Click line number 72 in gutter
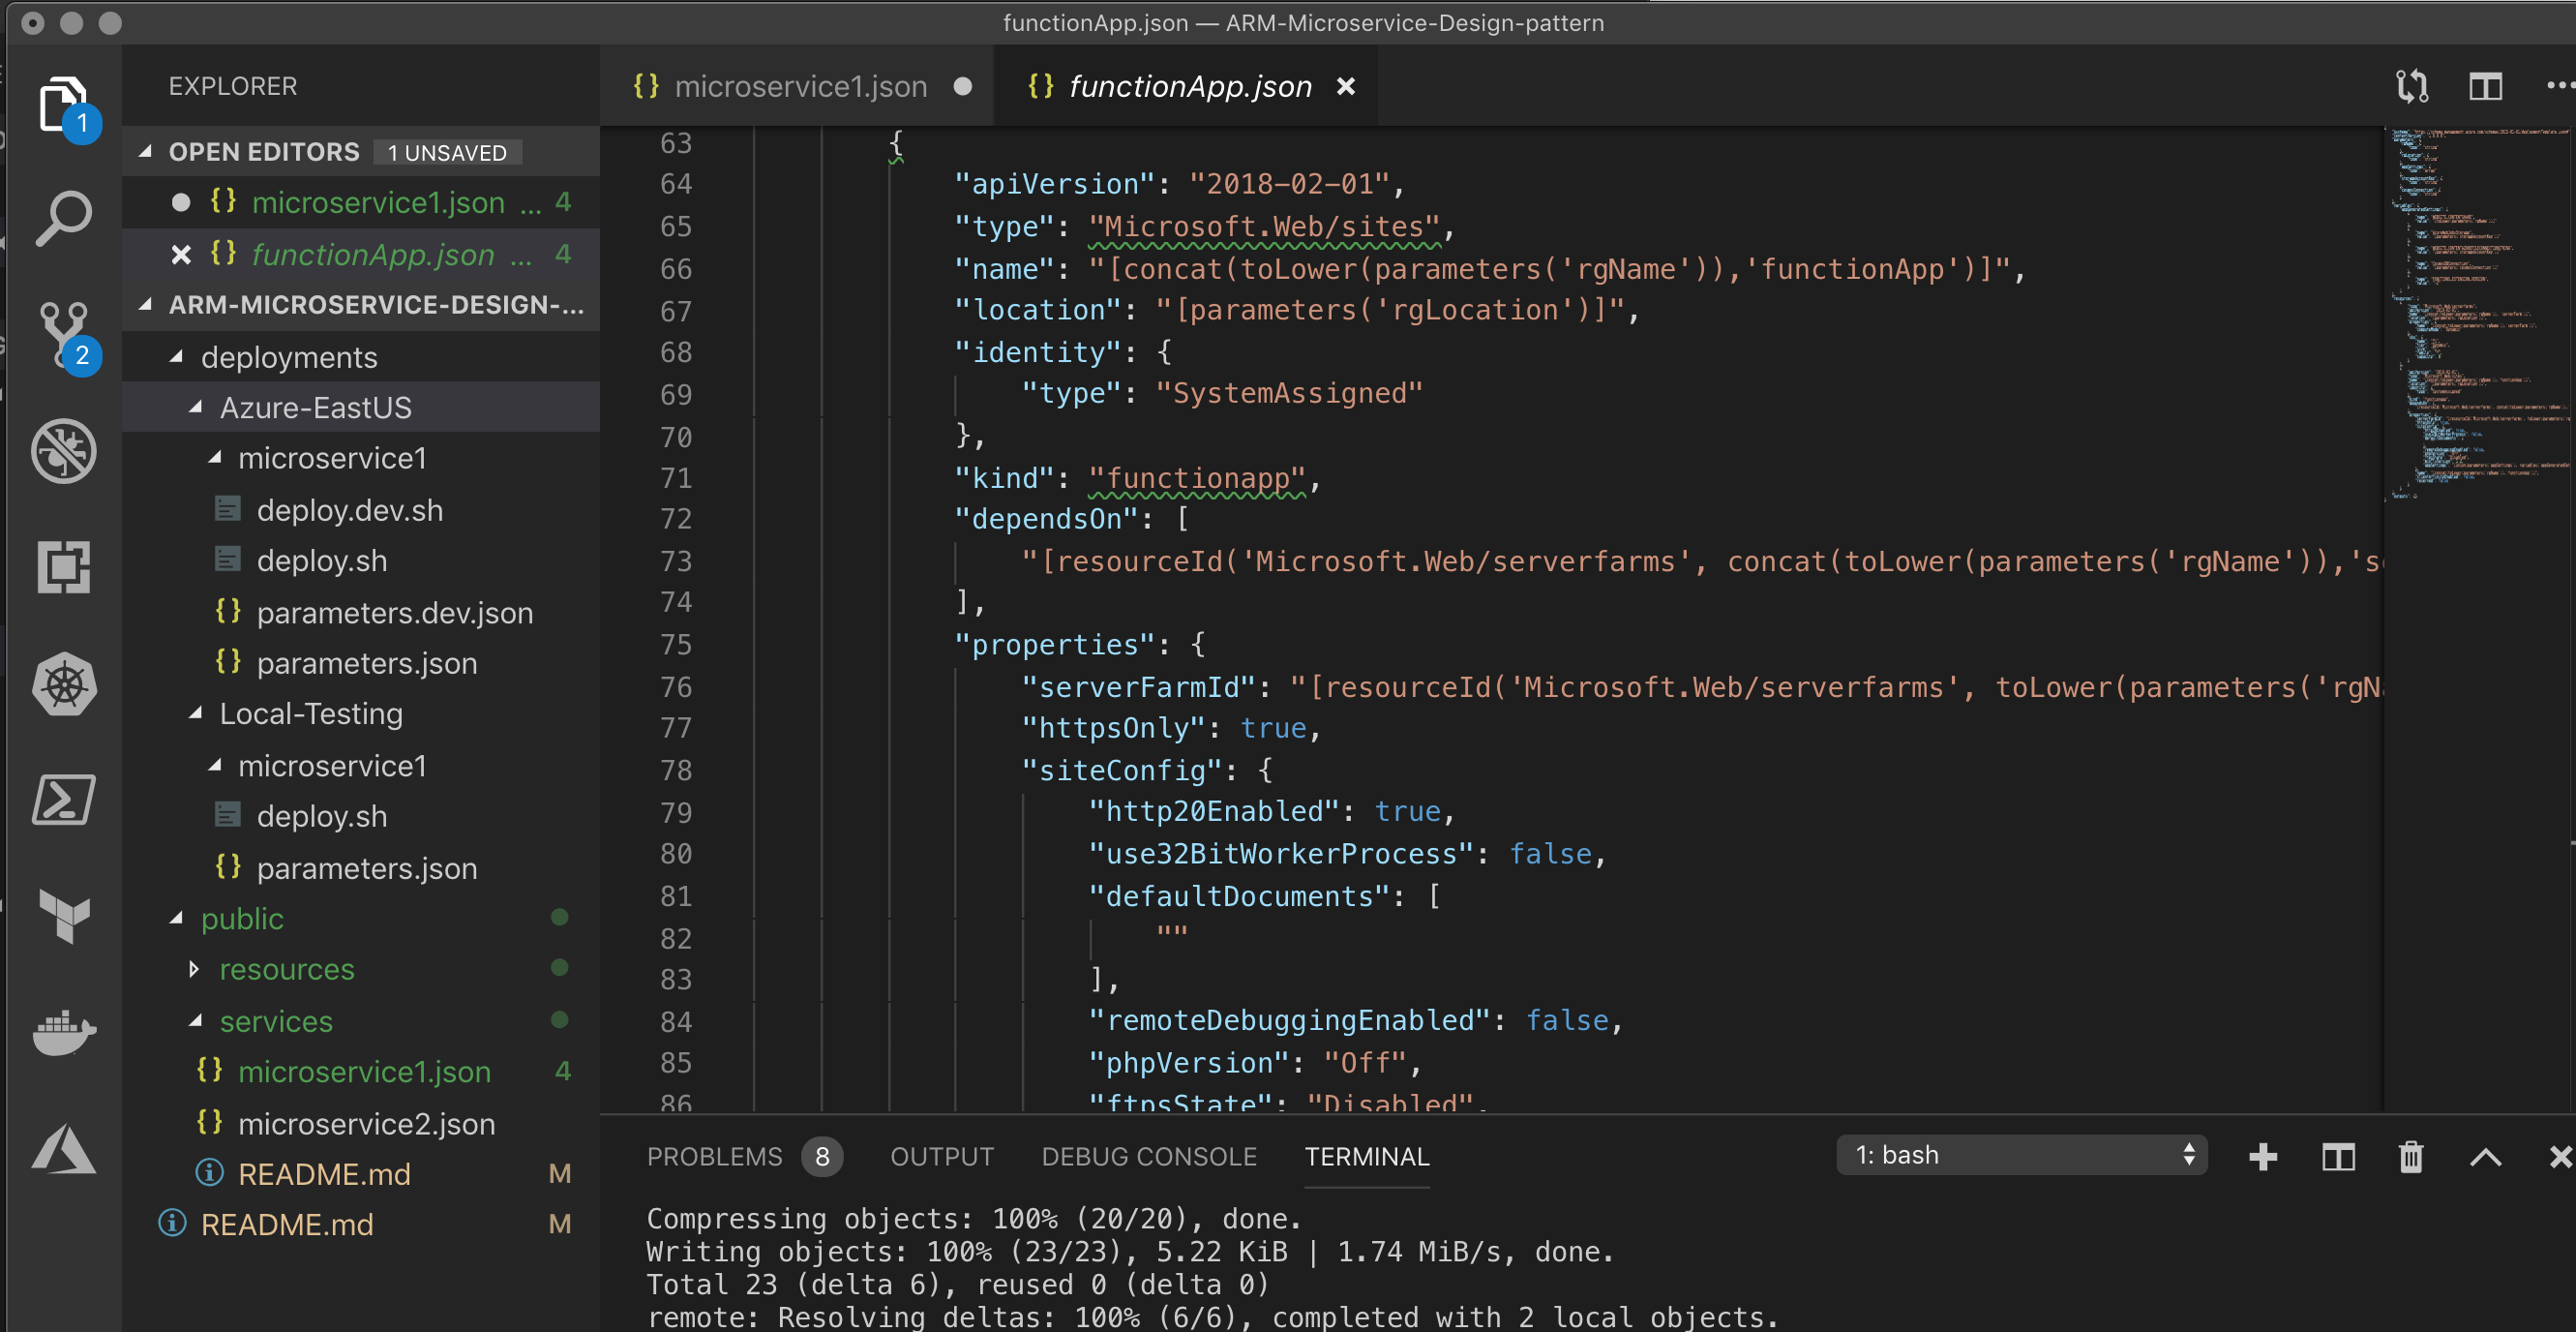Image resolution: width=2576 pixels, height=1332 pixels. click(676, 519)
